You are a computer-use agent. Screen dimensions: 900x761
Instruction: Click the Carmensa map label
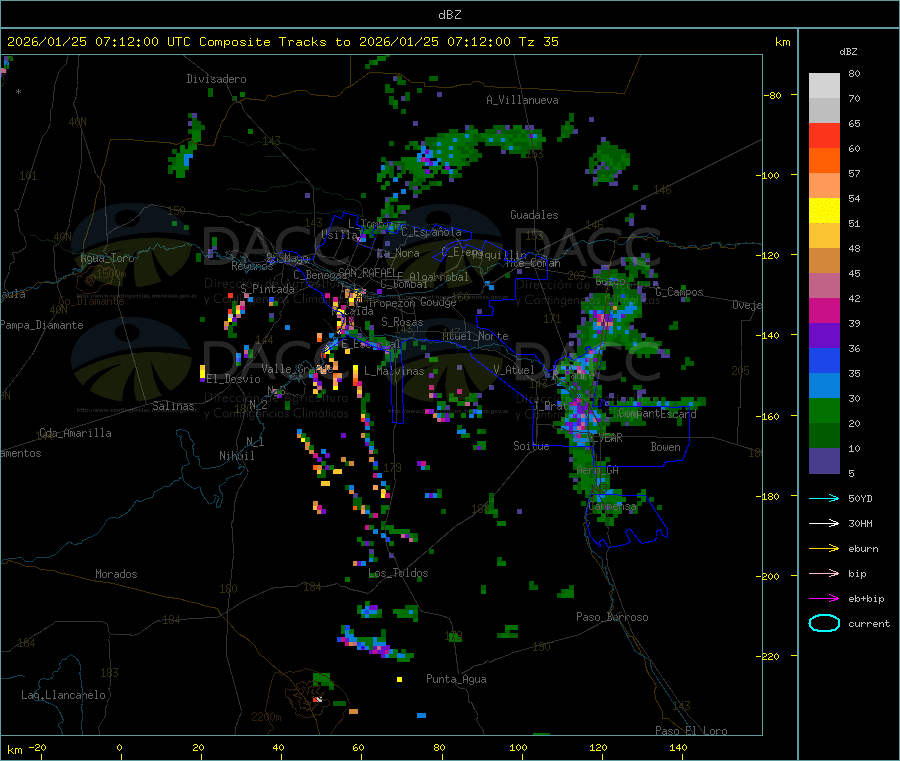pos(612,507)
